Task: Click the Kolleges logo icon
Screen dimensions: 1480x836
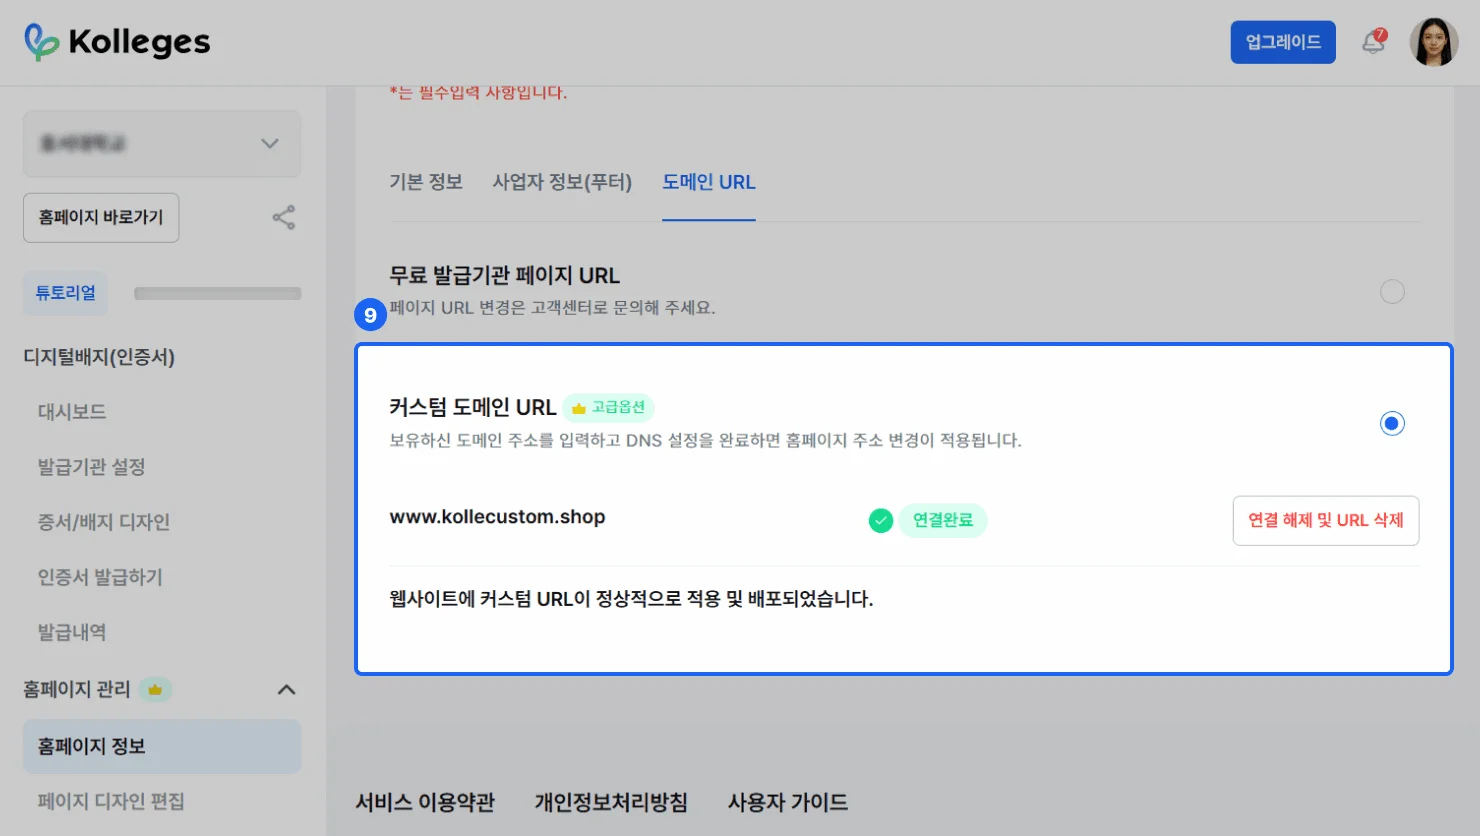Action: tap(41, 42)
